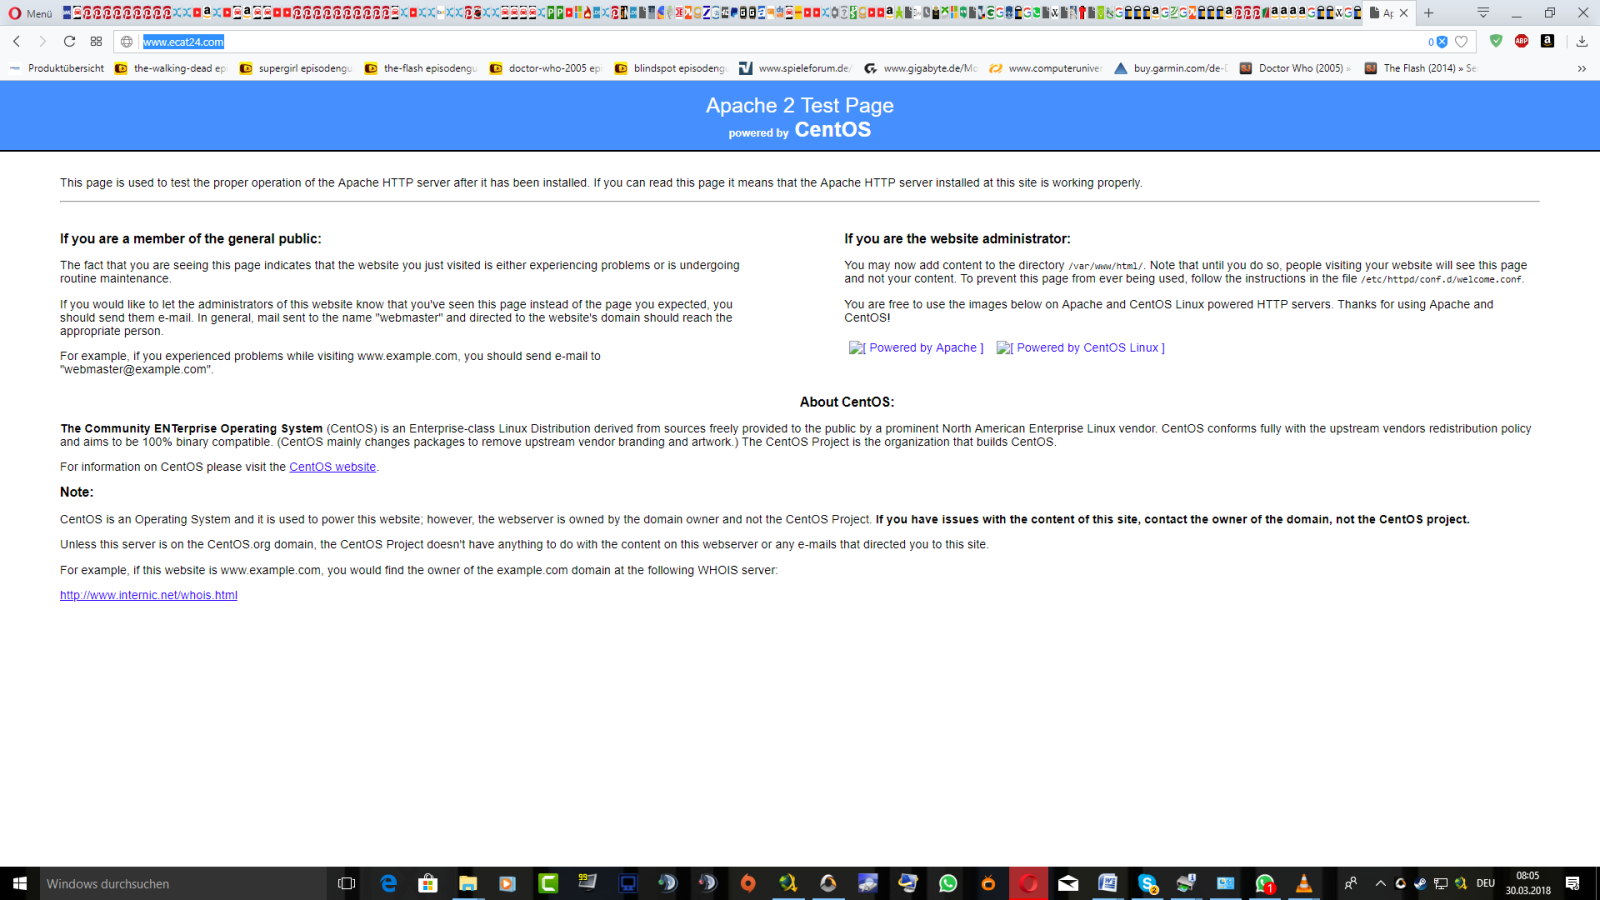This screenshot has width=1600, height=900.
Task: Open the downloads icon
Action: tap(1582, 42)
